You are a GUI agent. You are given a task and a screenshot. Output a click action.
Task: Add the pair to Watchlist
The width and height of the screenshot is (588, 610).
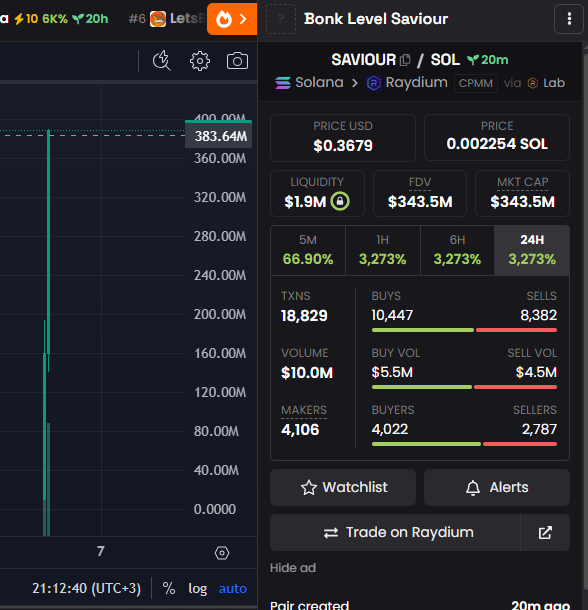click(343, 487)
